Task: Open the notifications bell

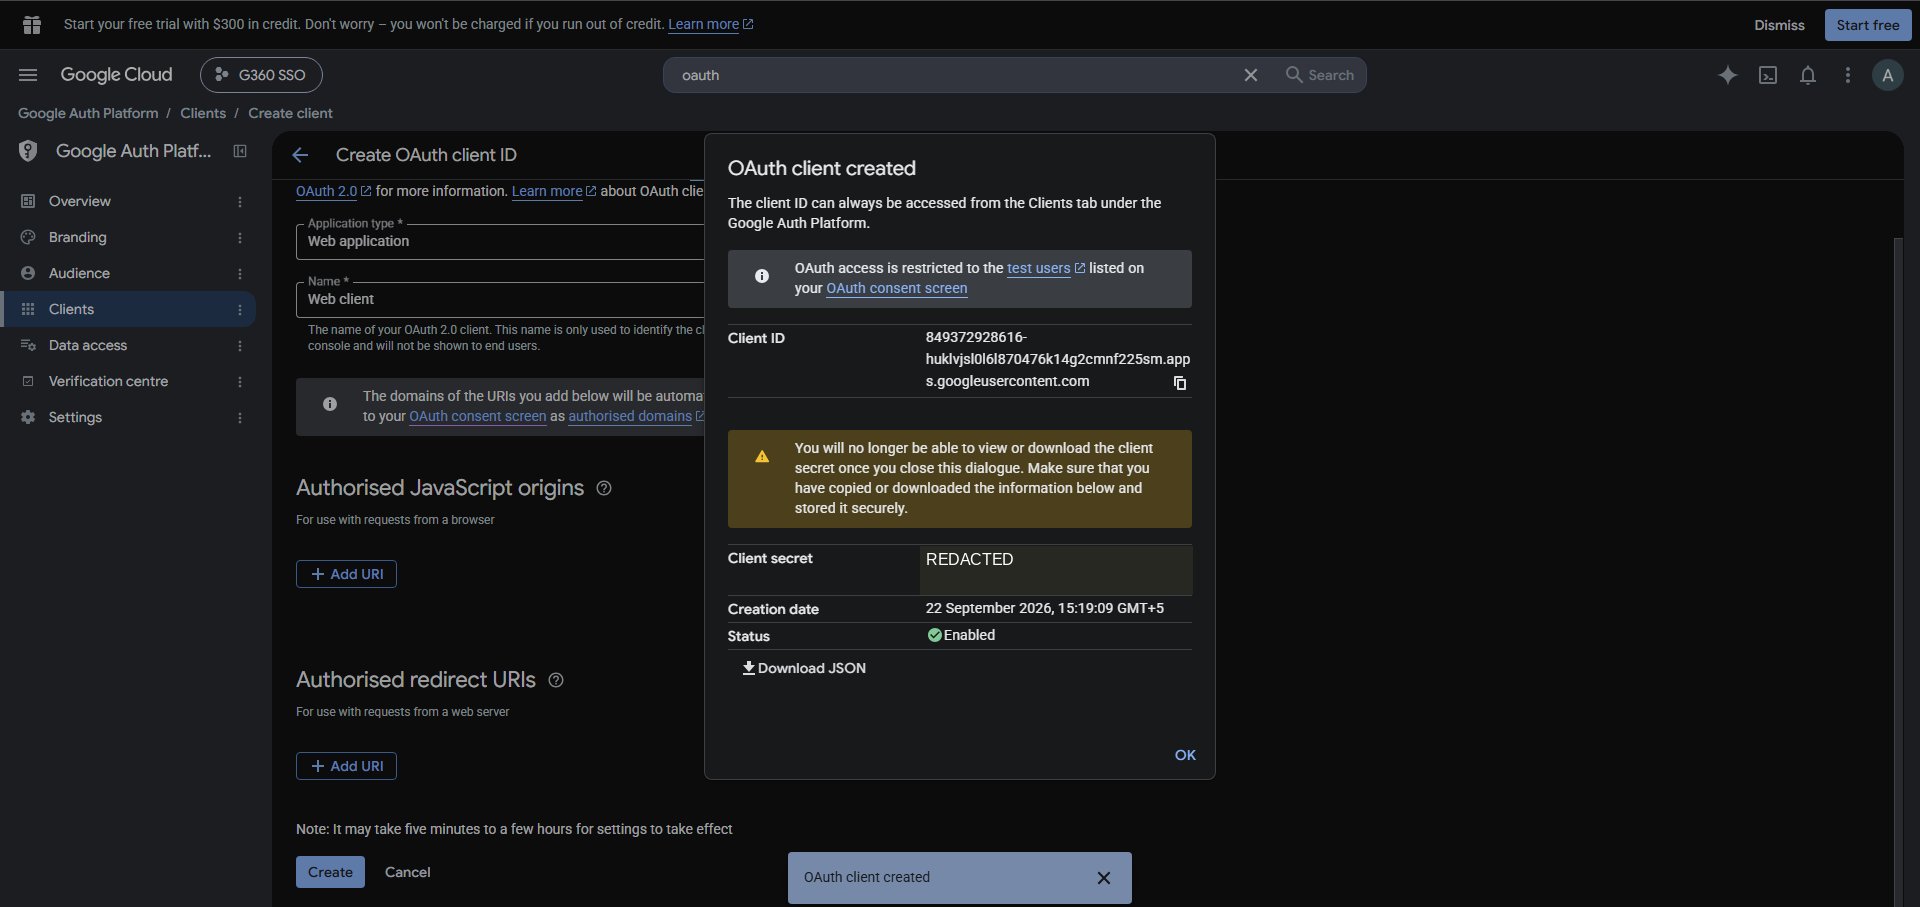Action: (1808, 75)
